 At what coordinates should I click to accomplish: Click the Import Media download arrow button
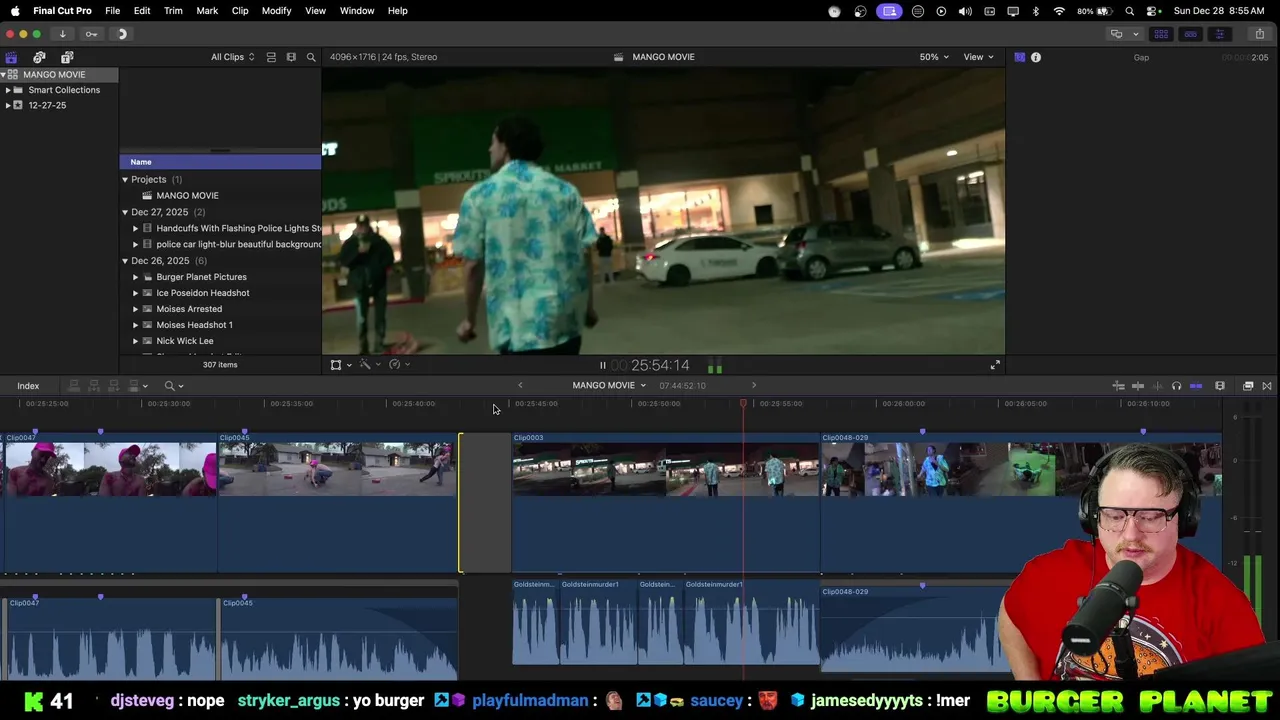tap(62, 34)
